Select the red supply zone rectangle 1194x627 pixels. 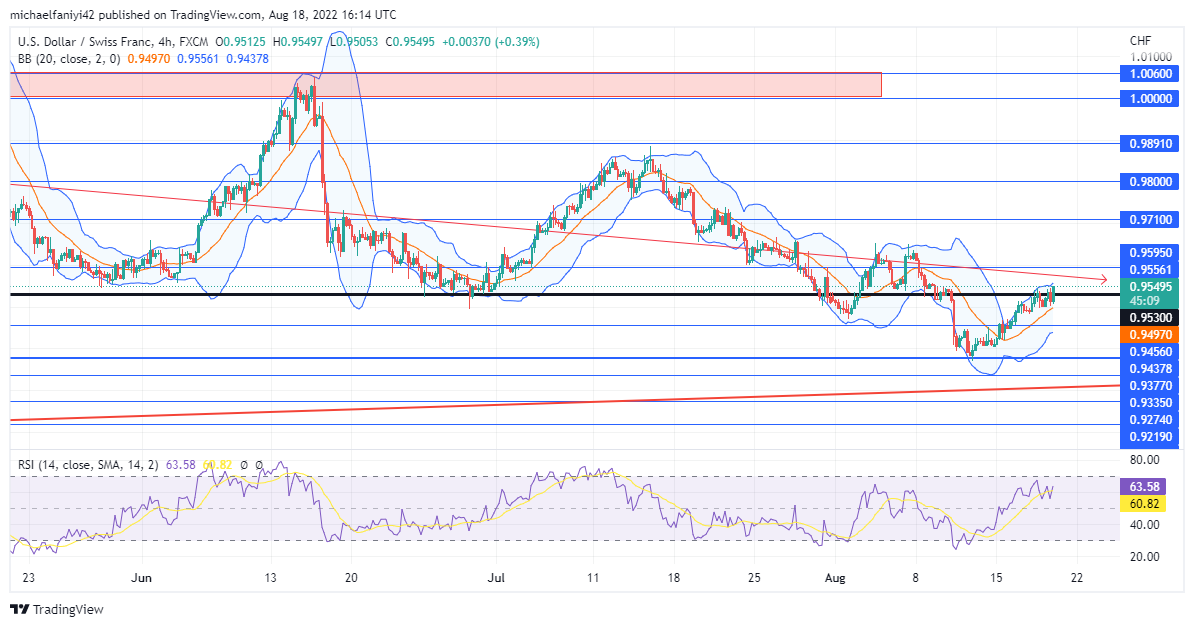pos(445,85)
